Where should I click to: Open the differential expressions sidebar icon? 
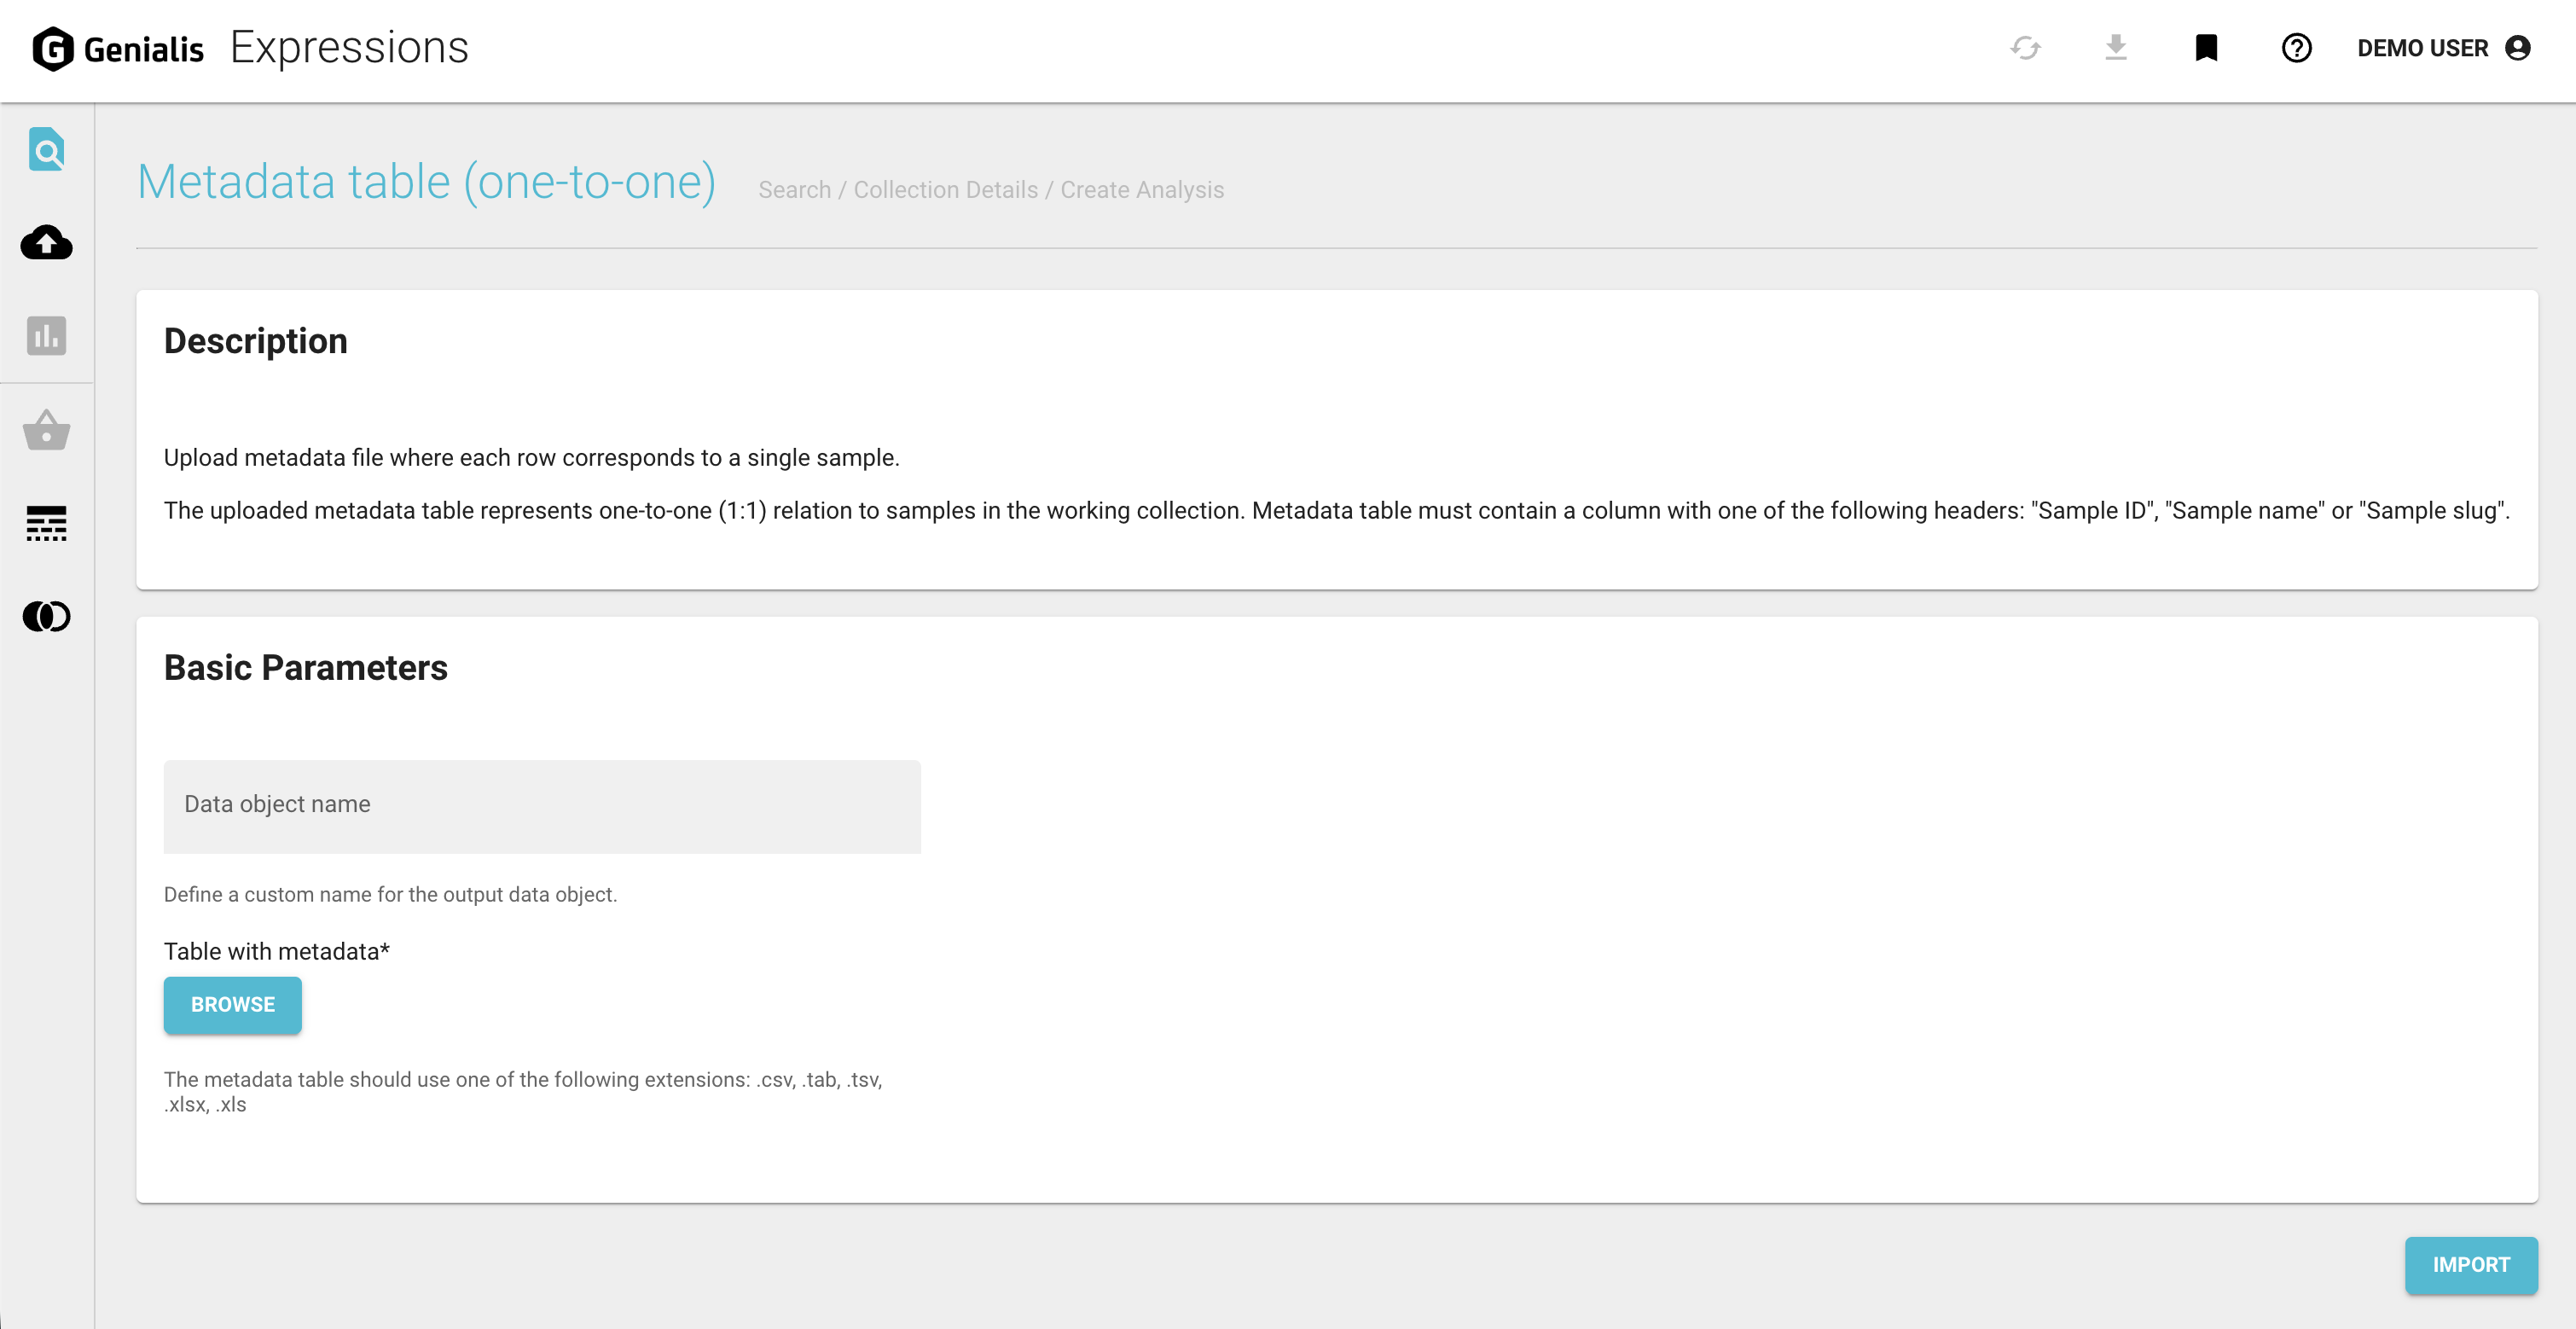pyautogui.click(x=46, y=524)
